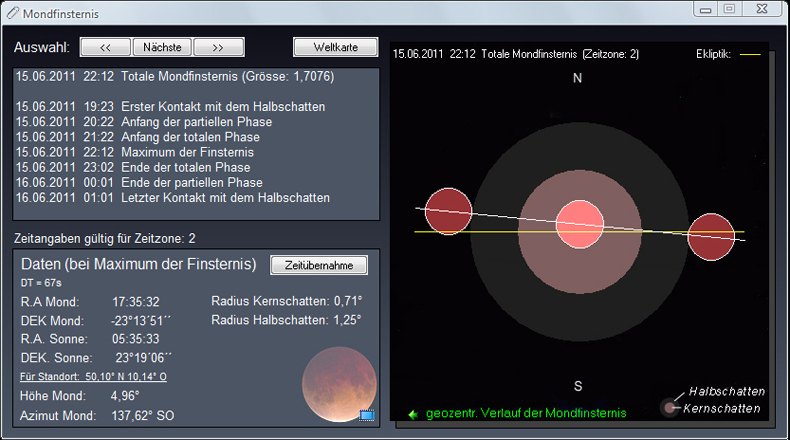Click the moon at center of the Kernschatten
The image size is (790, 440).
point(579,222)
